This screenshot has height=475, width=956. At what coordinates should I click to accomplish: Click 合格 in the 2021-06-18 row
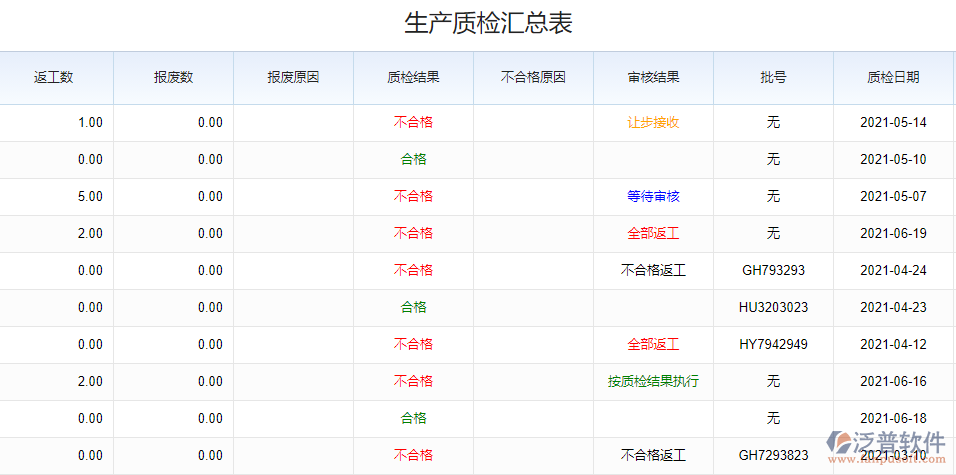tap(413, 418)
